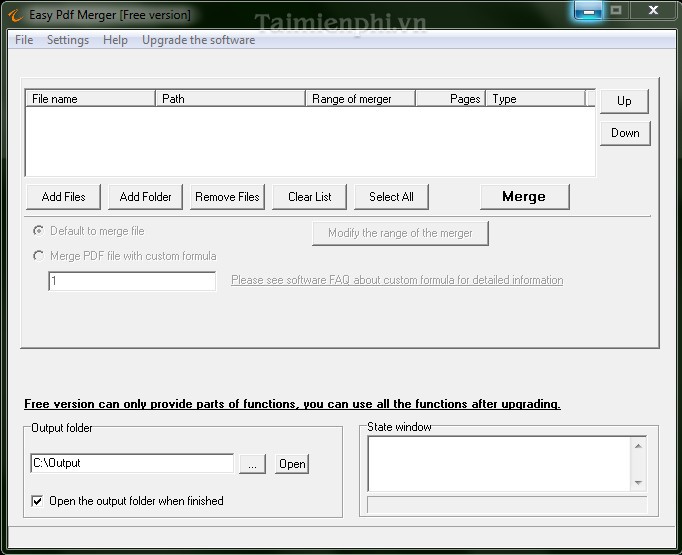Click the Remove Files button

(227, 197)
